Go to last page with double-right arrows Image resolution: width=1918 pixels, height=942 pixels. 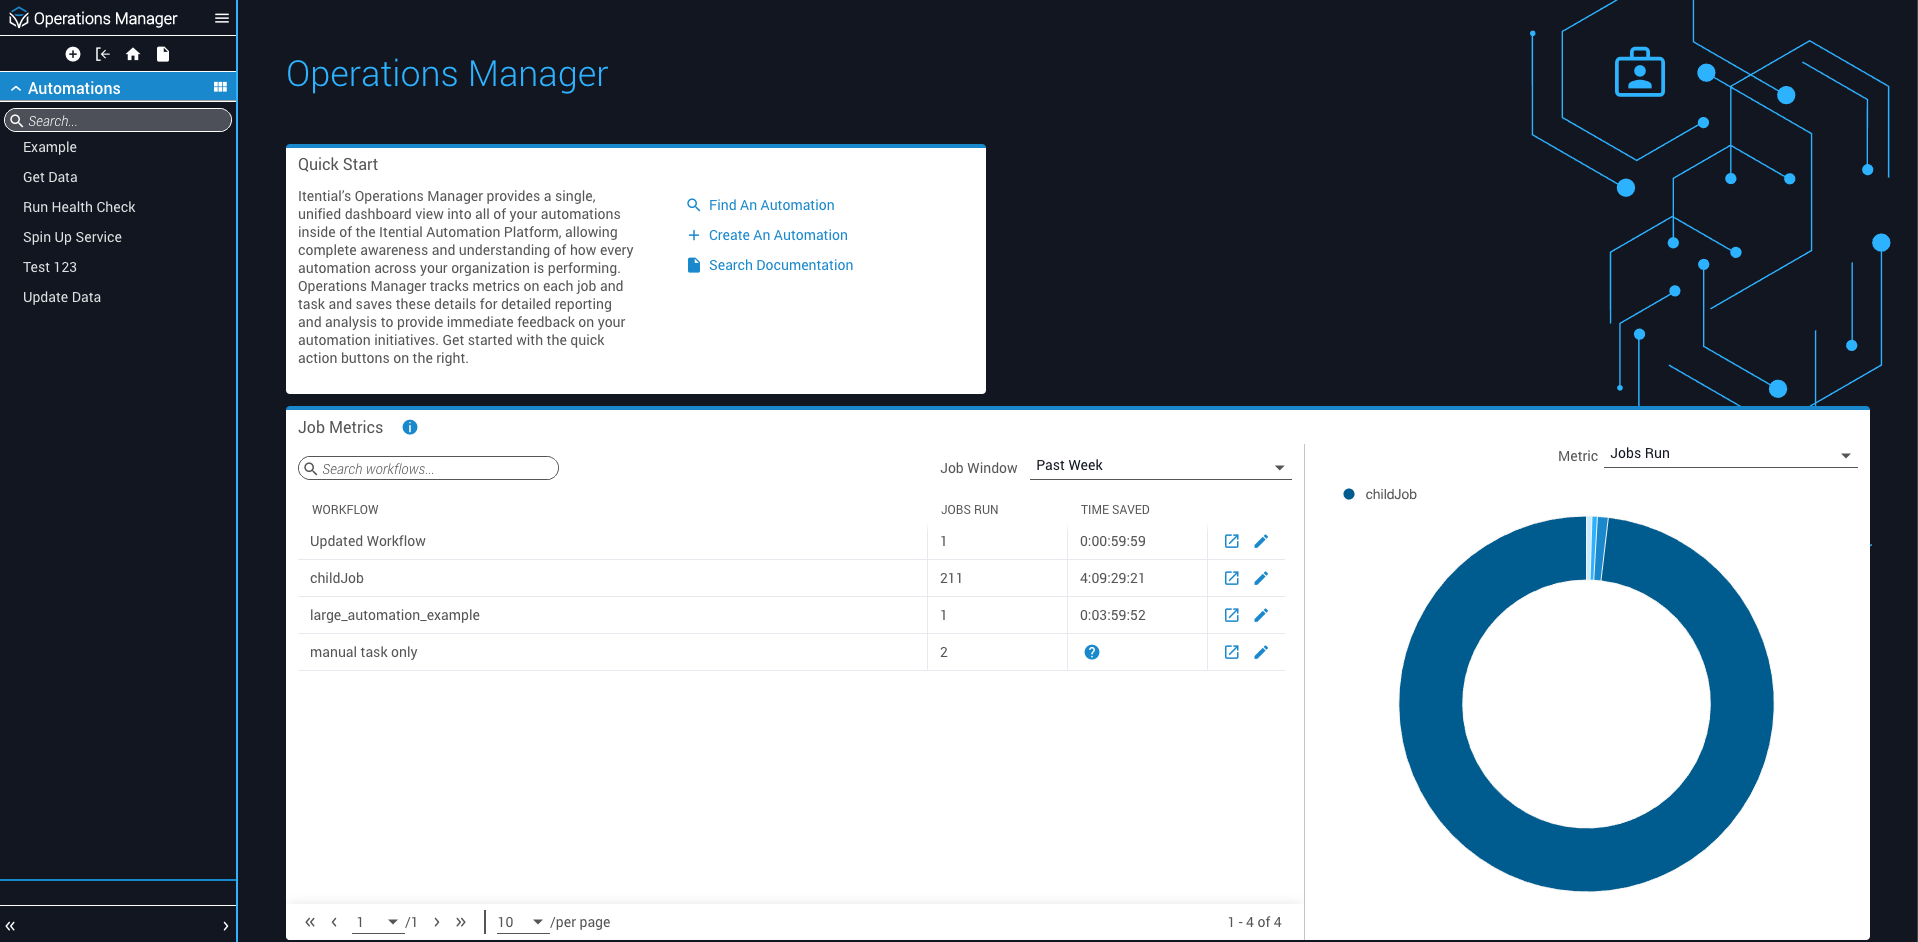[461, 922]
